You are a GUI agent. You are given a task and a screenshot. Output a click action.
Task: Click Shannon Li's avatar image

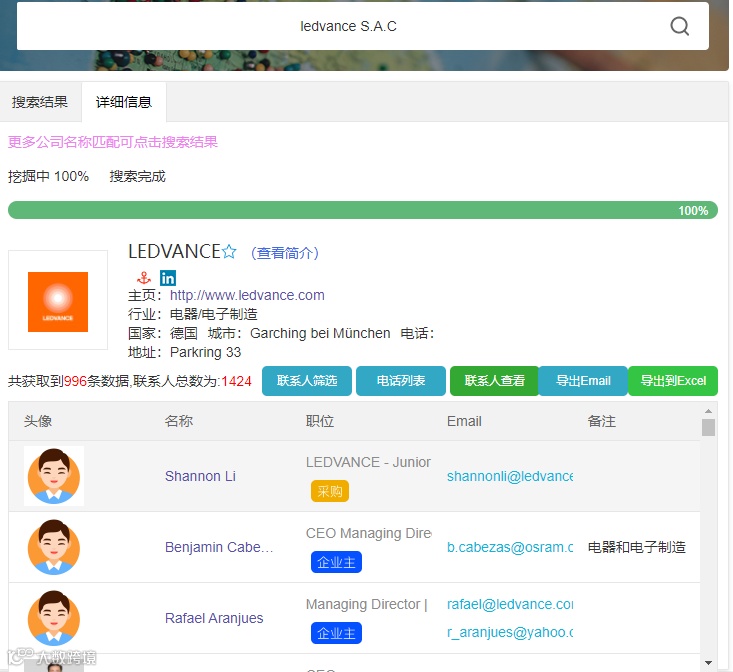(54, 476)
